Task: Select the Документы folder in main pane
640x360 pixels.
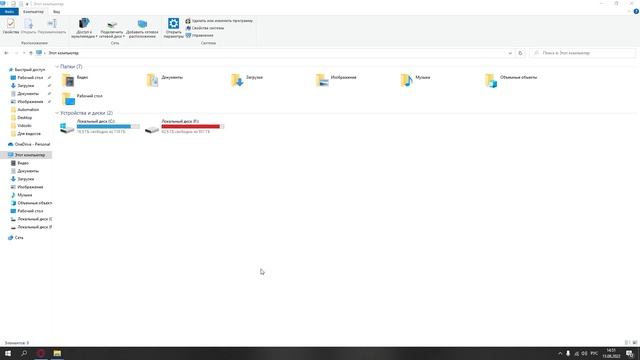Action: click(x=165, y=80)
